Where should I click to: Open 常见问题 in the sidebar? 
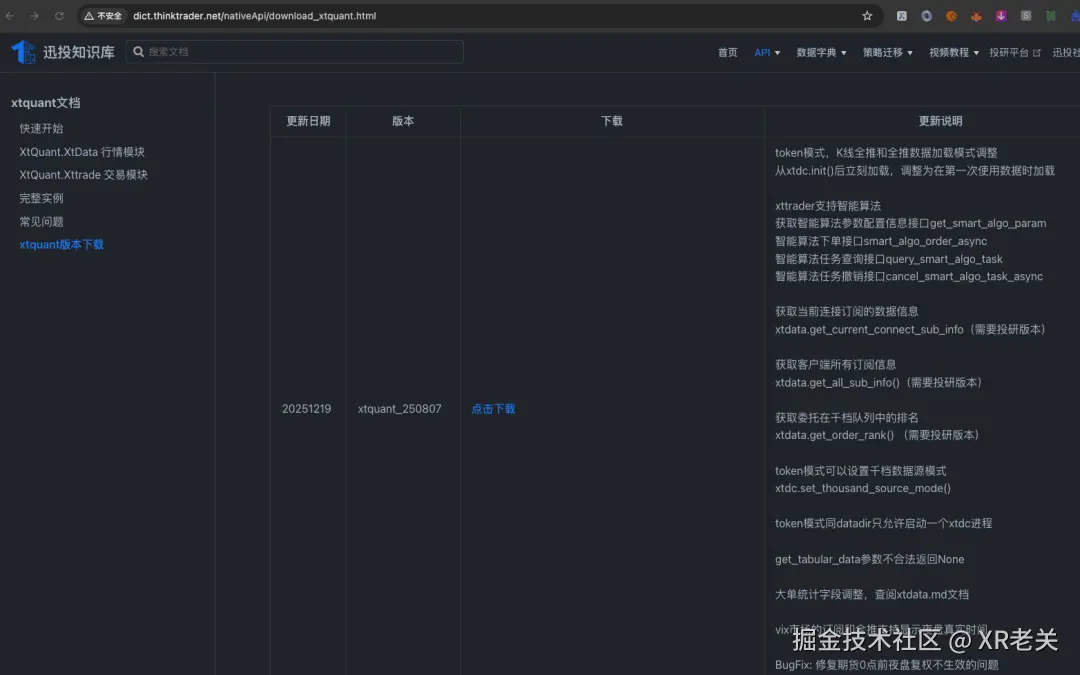tap(41, 222)
